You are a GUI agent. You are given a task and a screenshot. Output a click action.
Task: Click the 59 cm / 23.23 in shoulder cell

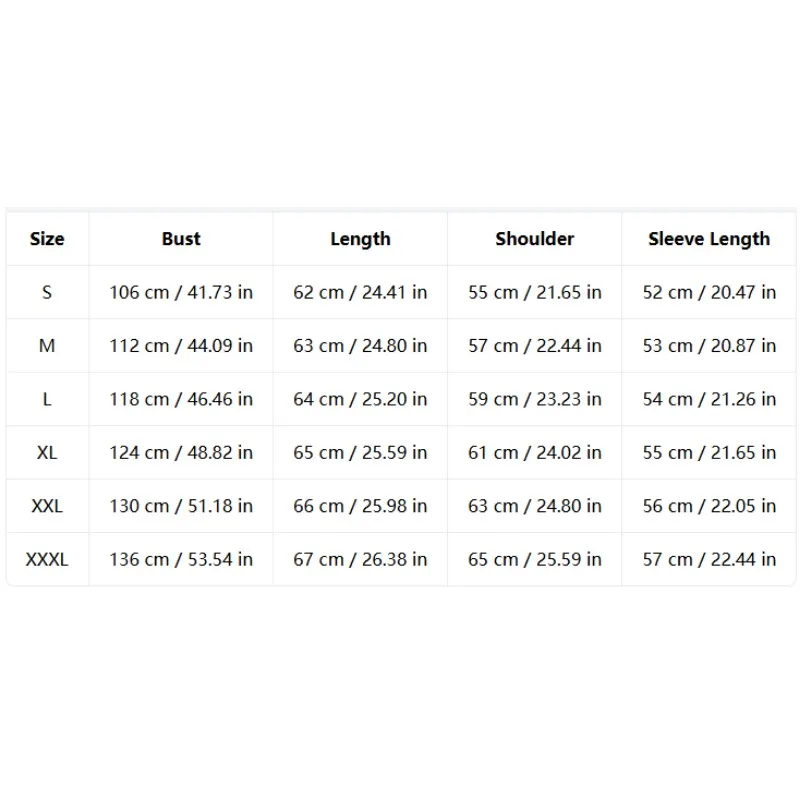(535, 399)
